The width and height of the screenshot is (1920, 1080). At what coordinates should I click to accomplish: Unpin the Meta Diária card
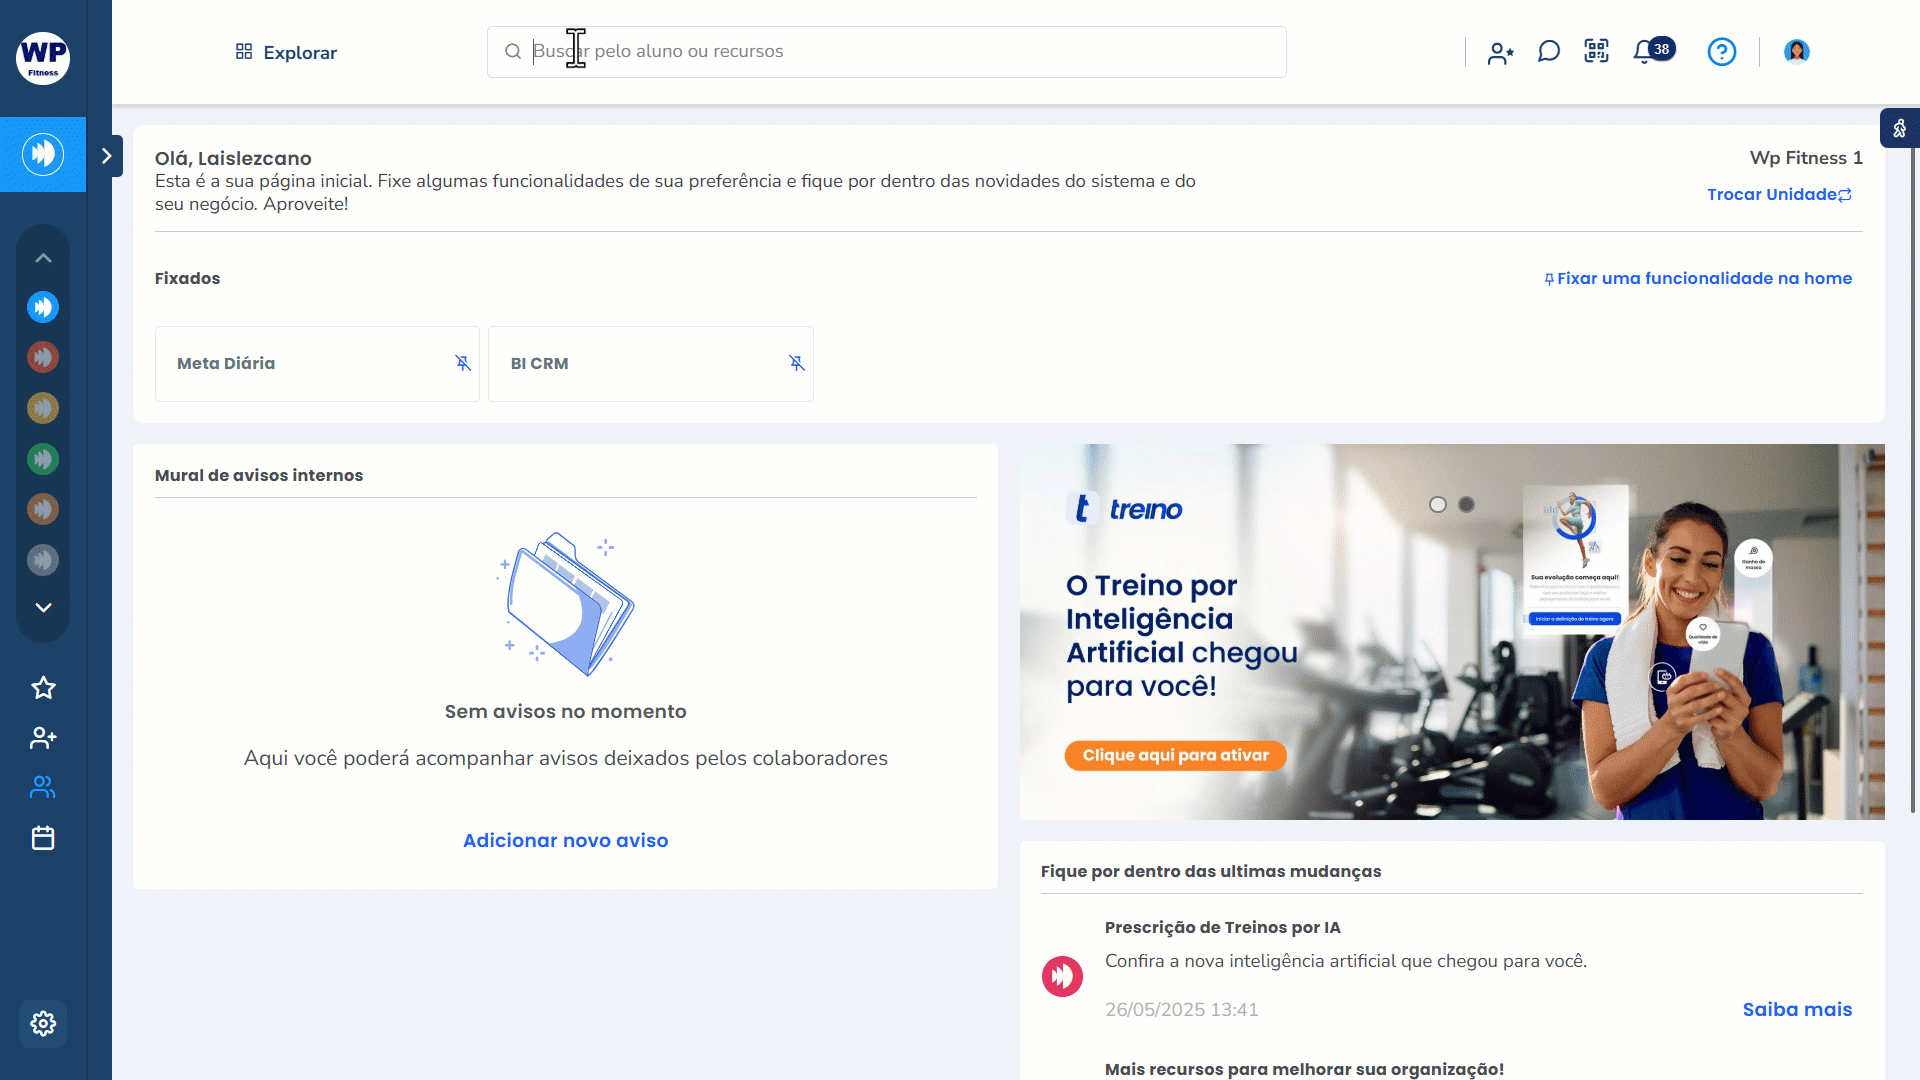tap(463, 363)
